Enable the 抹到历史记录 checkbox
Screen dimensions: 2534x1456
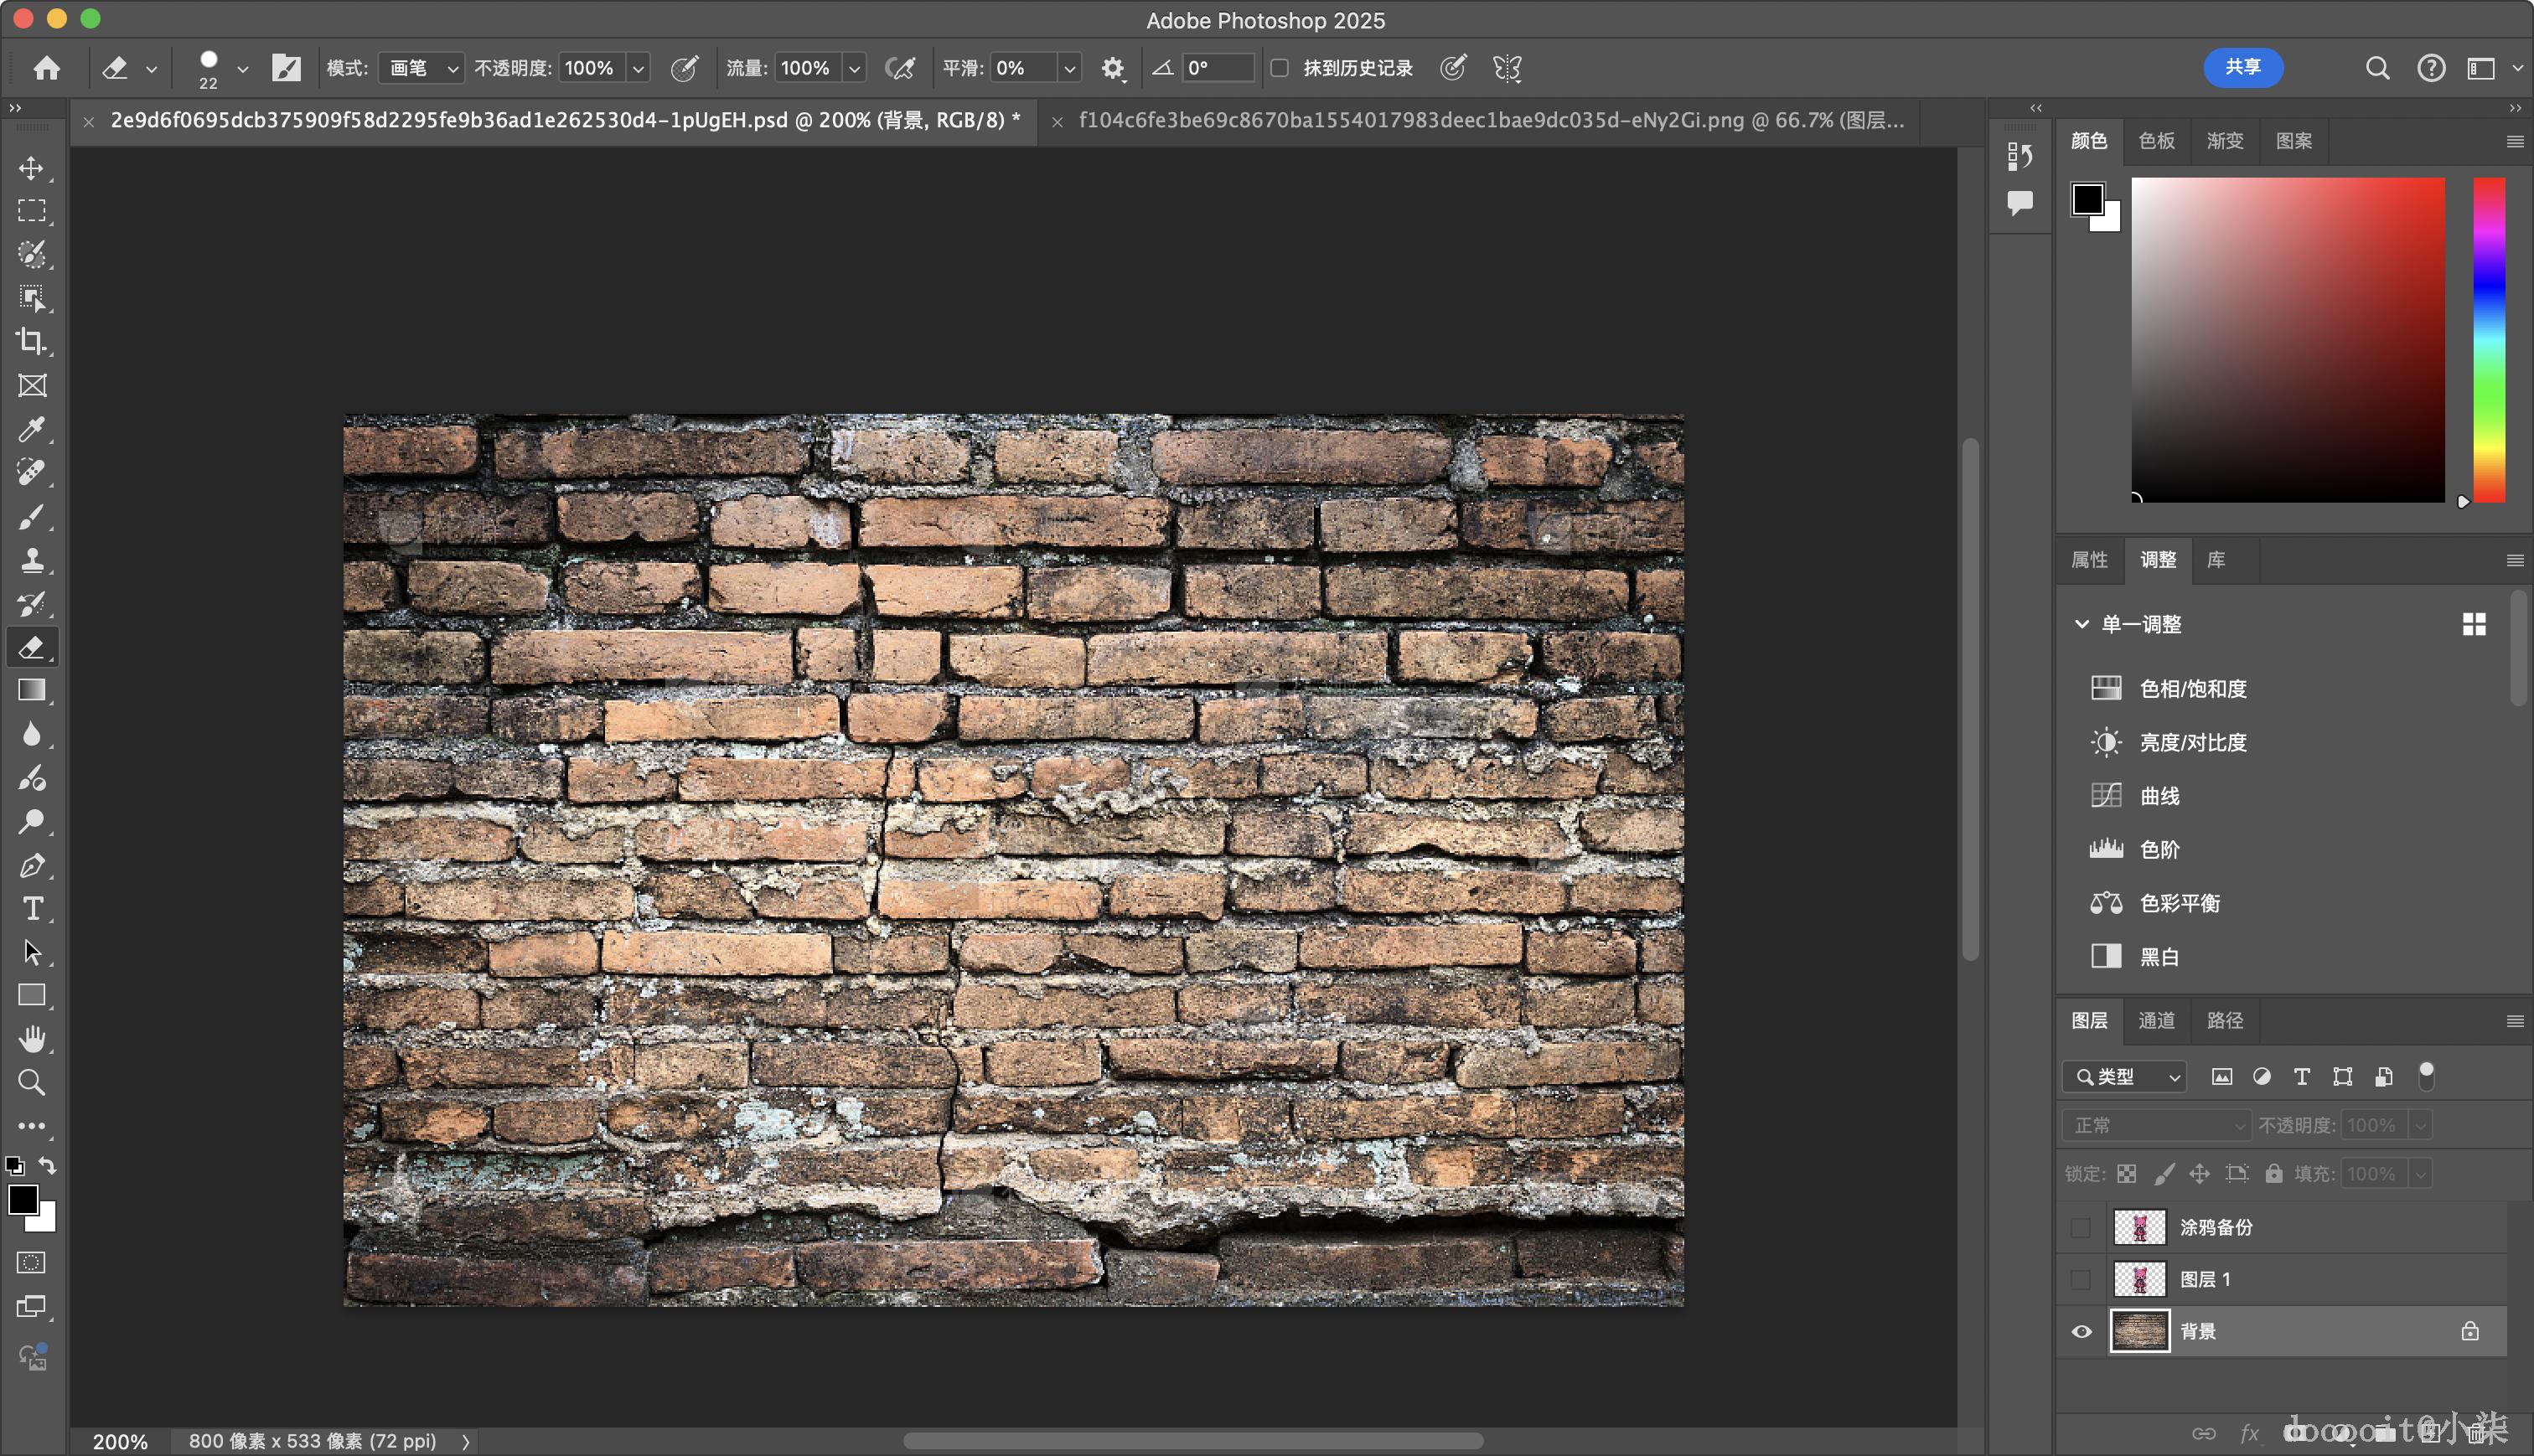1279,68
